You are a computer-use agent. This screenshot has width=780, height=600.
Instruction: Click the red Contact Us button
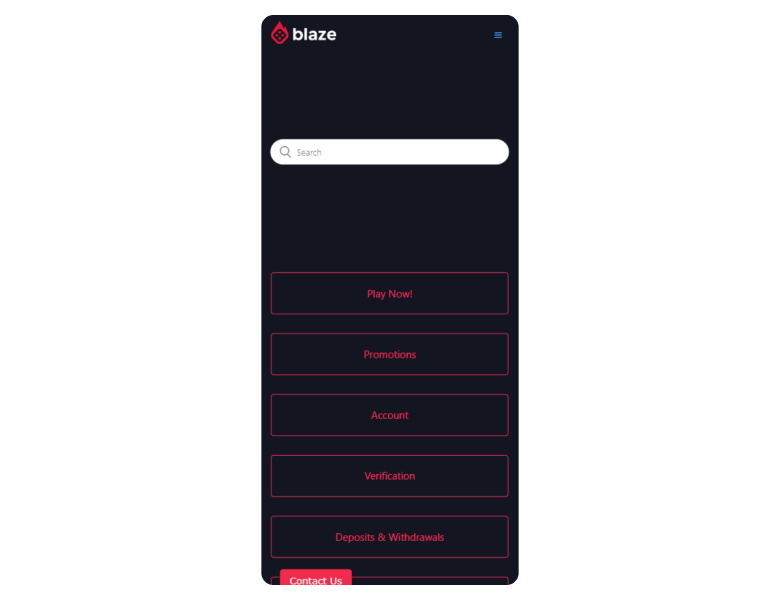click(316, 578)
